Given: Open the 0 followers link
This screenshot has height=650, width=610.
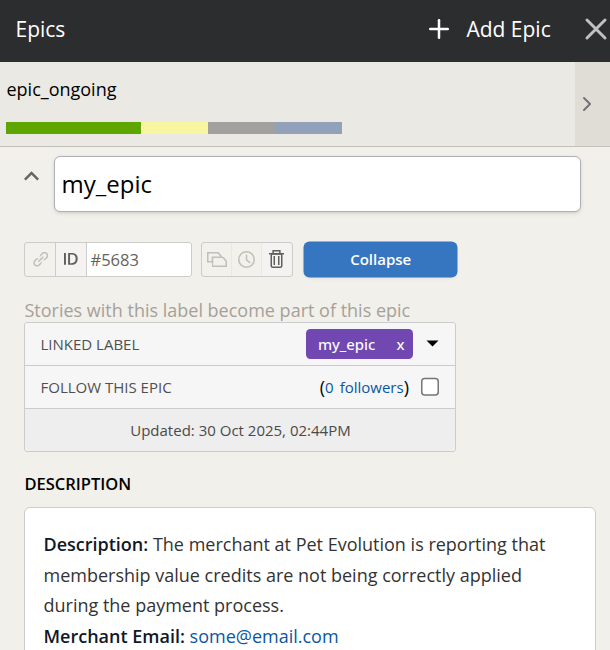Looking at the screenshot, I should [364, 388].
